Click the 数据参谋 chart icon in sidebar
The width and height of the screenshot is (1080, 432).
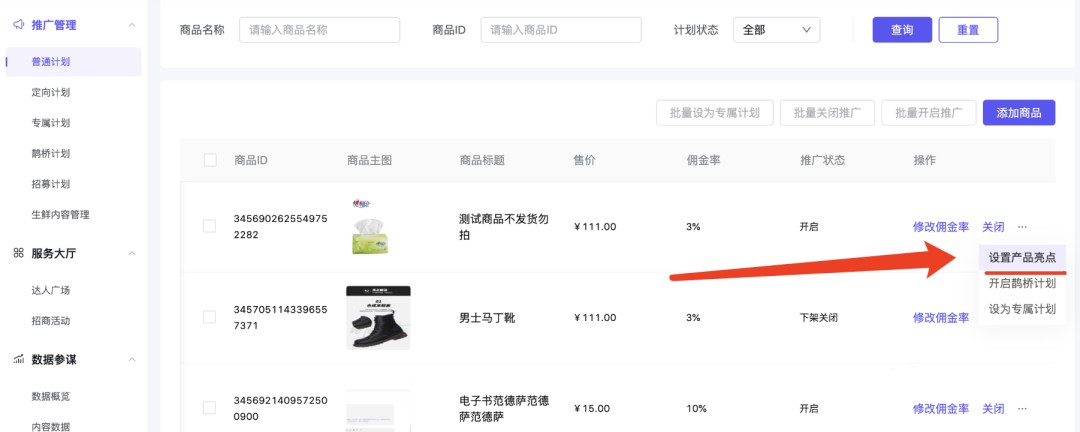[19, 360]
